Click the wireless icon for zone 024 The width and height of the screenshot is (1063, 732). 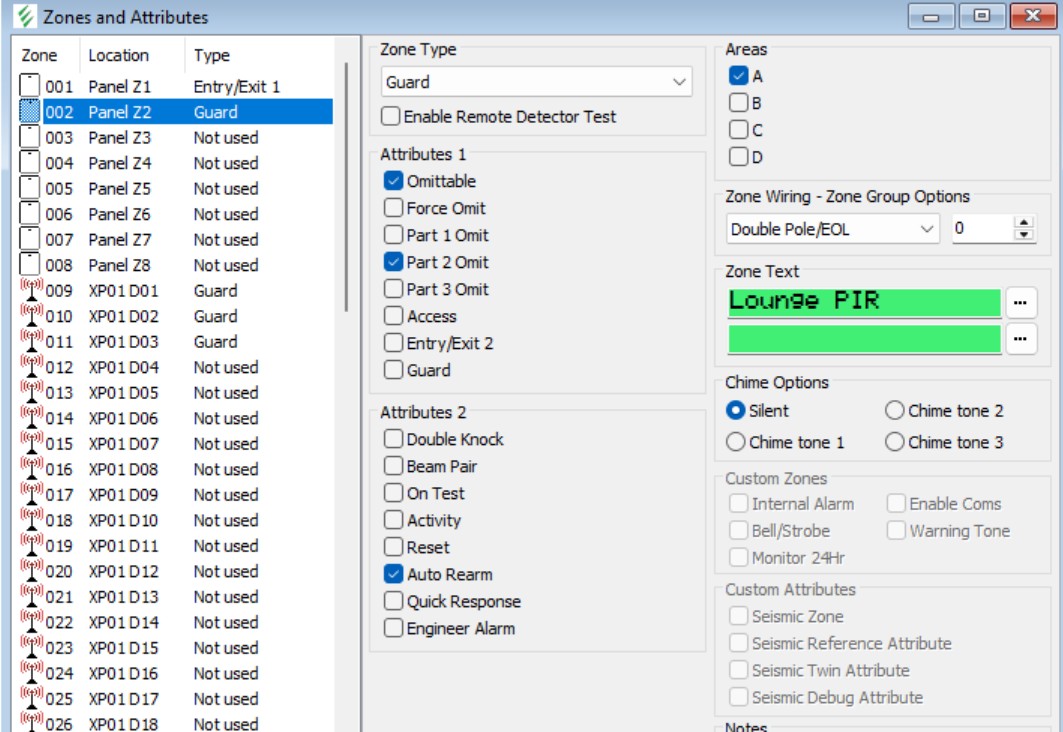coord(30,674)
